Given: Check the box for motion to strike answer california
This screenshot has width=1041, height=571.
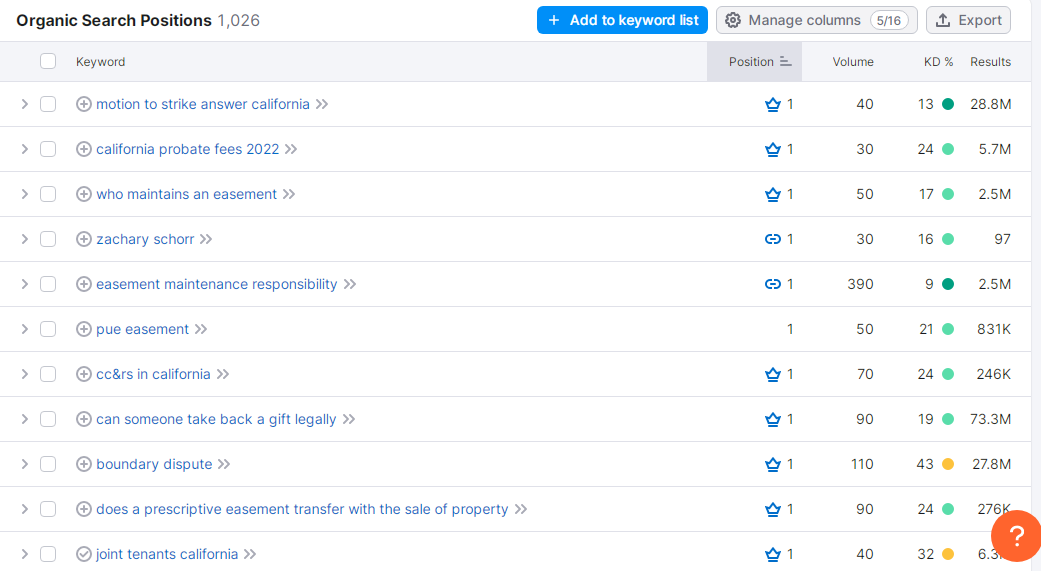Looking at the screenshot, I should coord(48,104).
